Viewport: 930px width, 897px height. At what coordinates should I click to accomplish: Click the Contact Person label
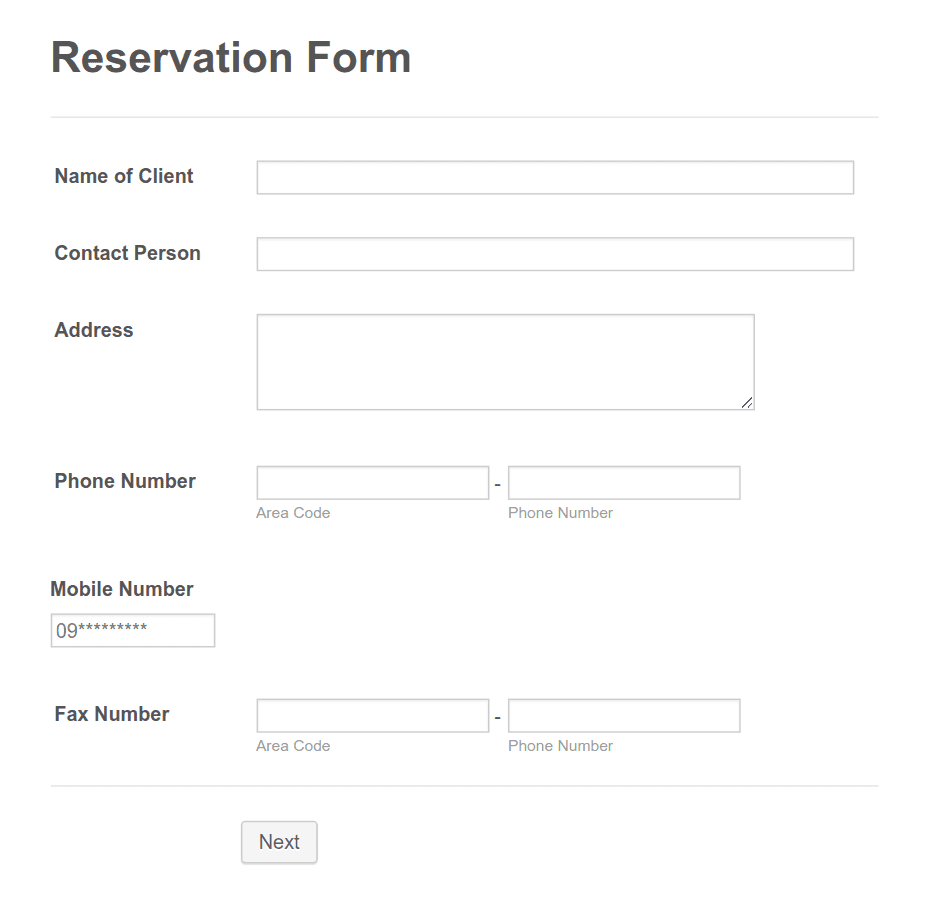pos(127,253)
